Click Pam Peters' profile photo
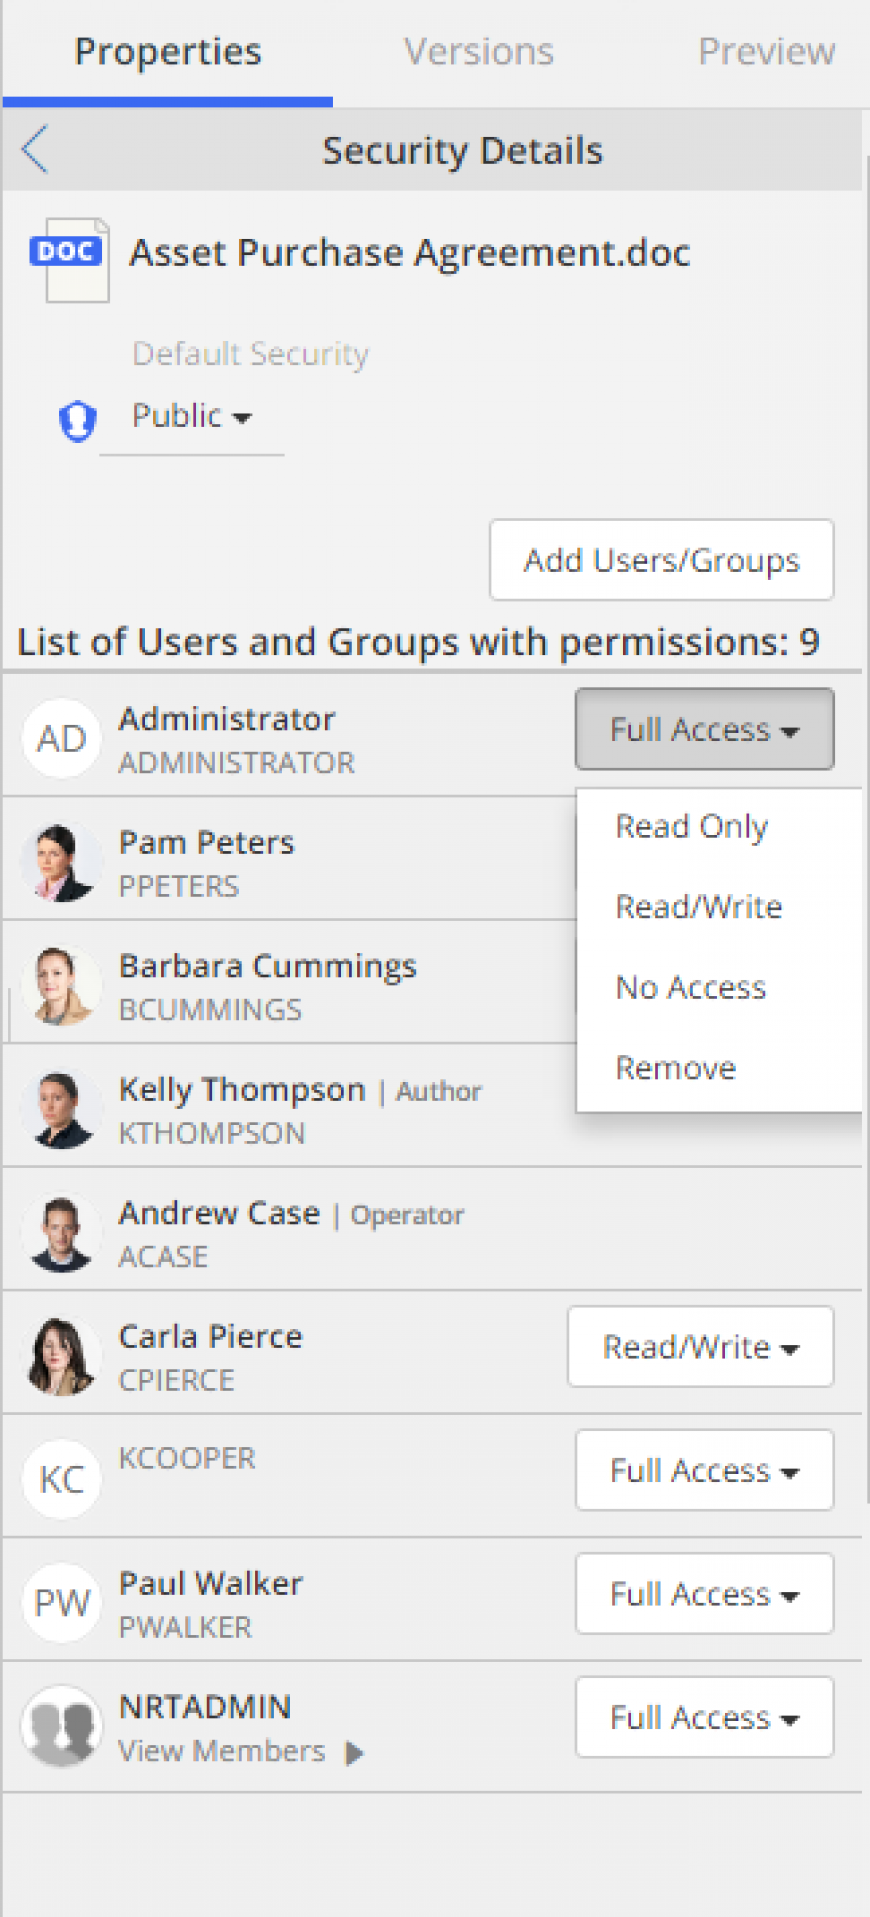Screen dimensions: 870x1917 62,862
